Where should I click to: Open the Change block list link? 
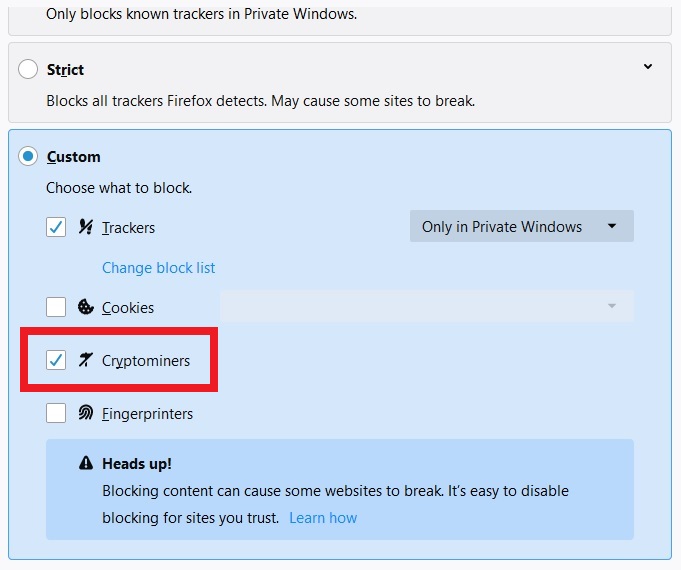(159, 268)
